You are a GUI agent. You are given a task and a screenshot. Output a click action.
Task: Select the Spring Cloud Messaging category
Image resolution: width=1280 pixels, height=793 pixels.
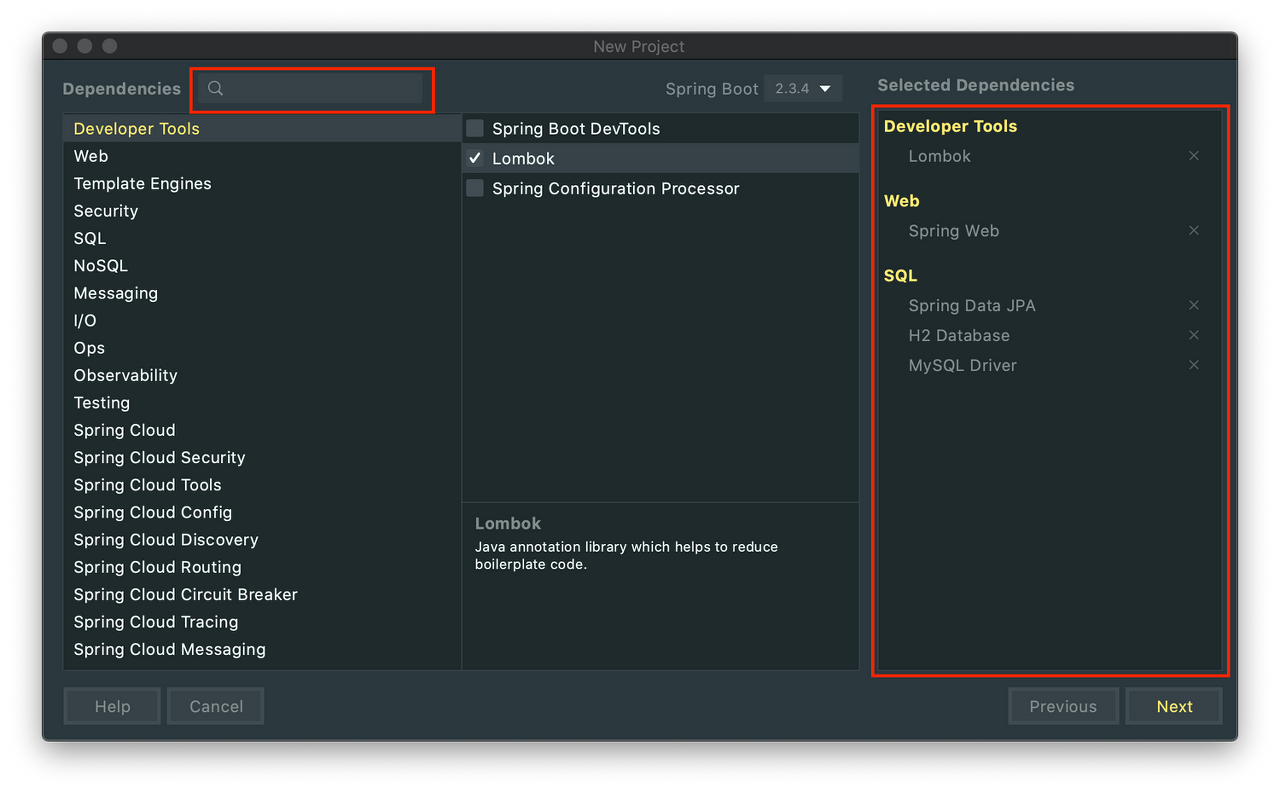(262, 649)
